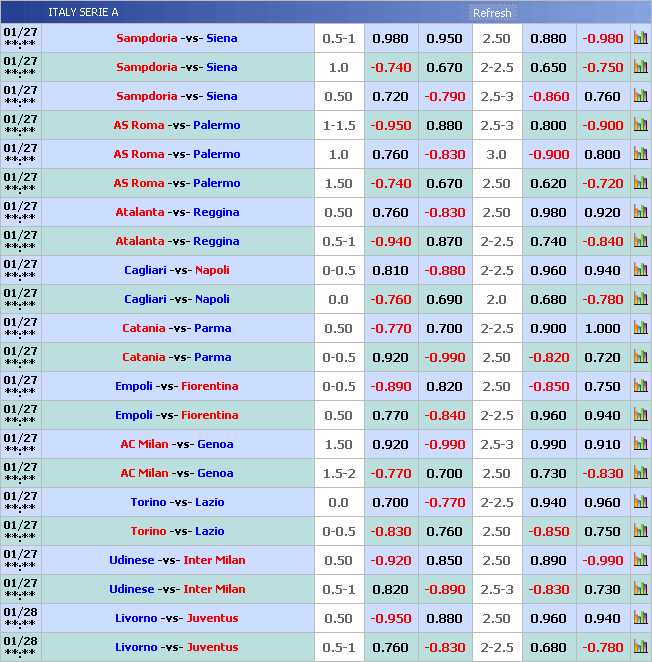The height and width of the screenshot is (662, 652).
Task: Open chart icon for AC Milan-Genoa 1.5-2 row
Action: pyautogui.click(x=640, y=473)
